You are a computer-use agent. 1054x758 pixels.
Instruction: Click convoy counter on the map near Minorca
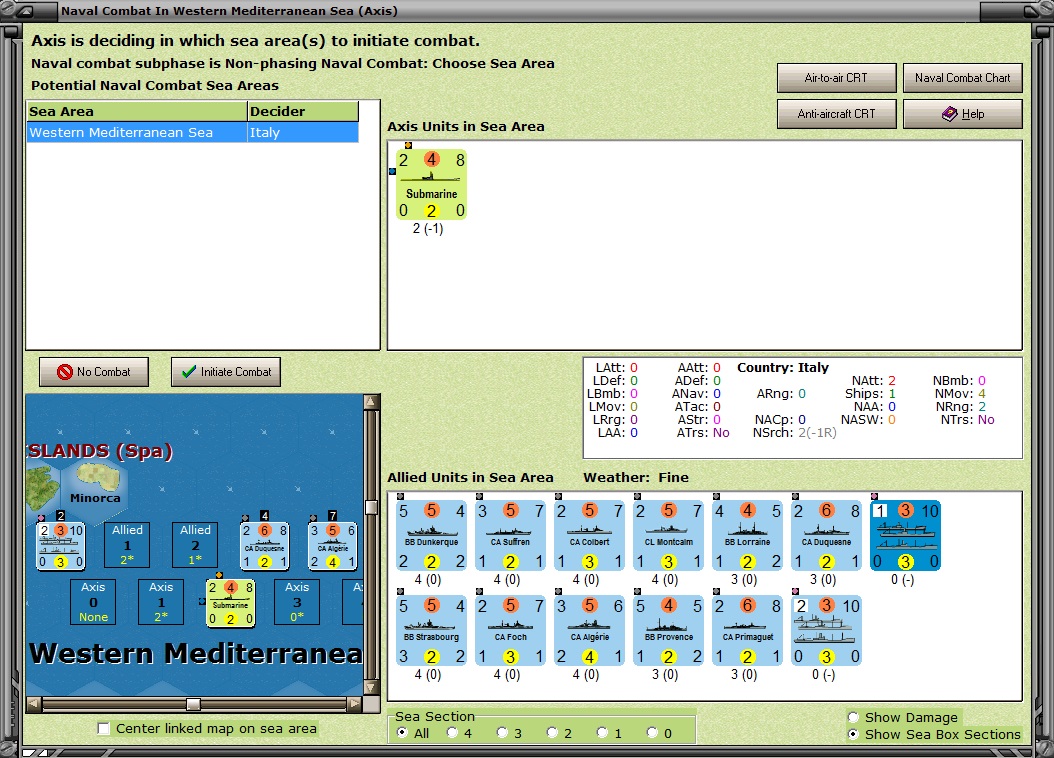60,546
